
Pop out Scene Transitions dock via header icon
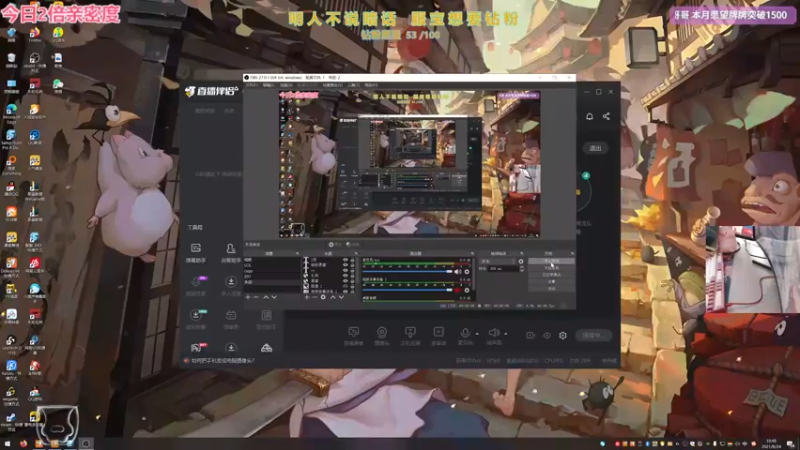pyautogui.click(x=521, y=254)
